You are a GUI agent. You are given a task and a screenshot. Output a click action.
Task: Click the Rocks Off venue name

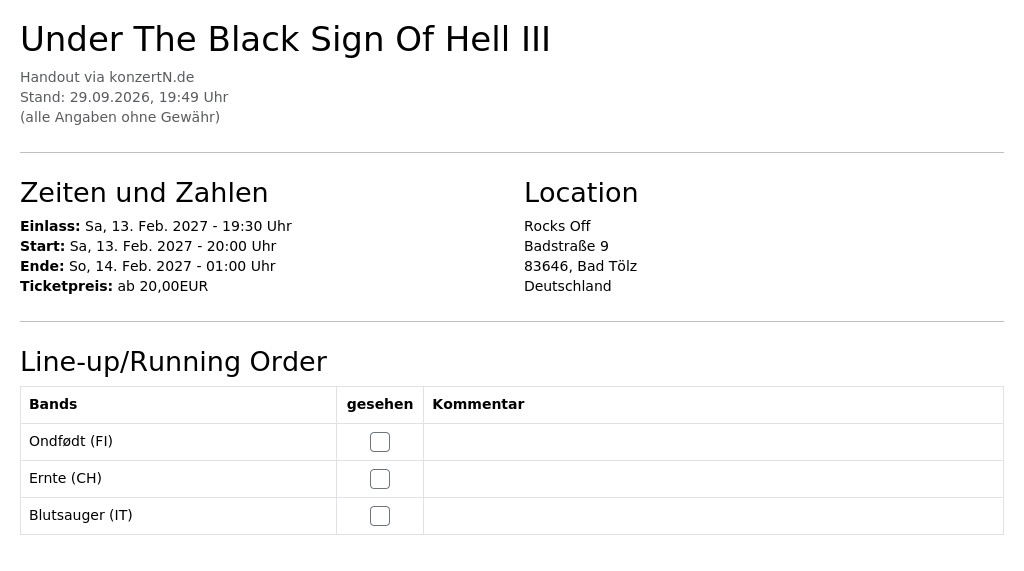click(x=557, y=226)
